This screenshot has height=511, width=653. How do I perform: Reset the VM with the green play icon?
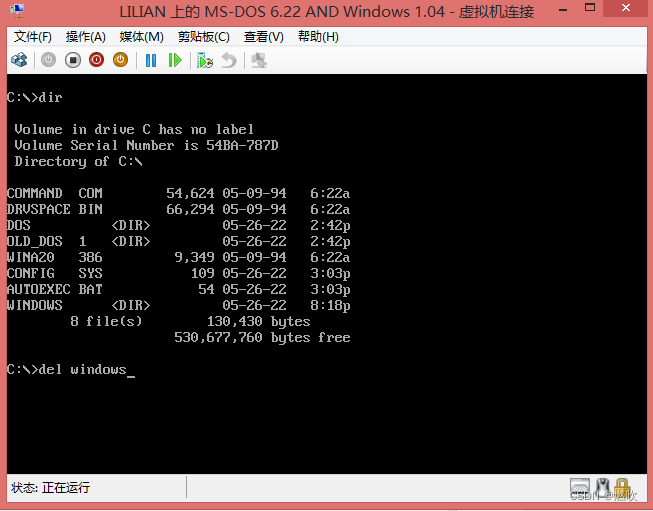[x=175, y=60]
